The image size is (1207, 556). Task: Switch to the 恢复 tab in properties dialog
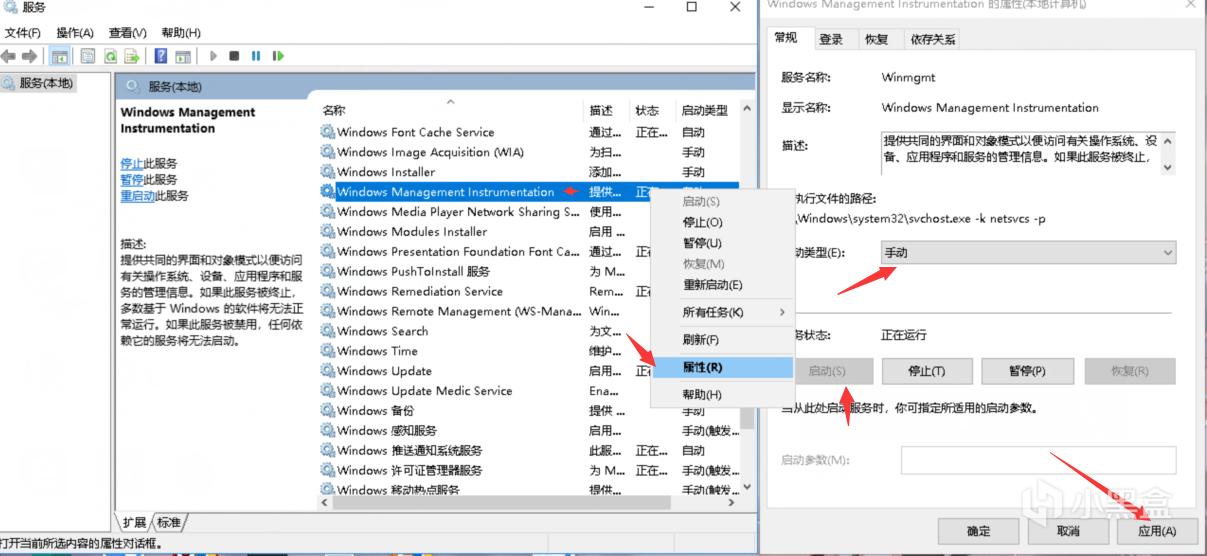pyautogui.click(x=877, y=39)
